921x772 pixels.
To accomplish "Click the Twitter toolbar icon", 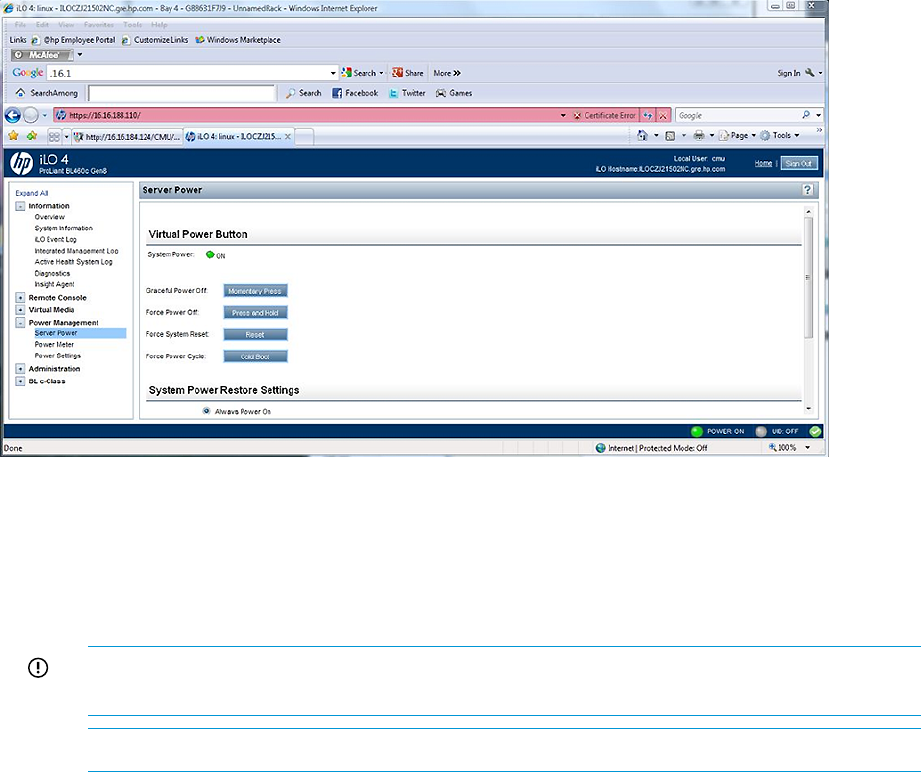I will 407,93.
